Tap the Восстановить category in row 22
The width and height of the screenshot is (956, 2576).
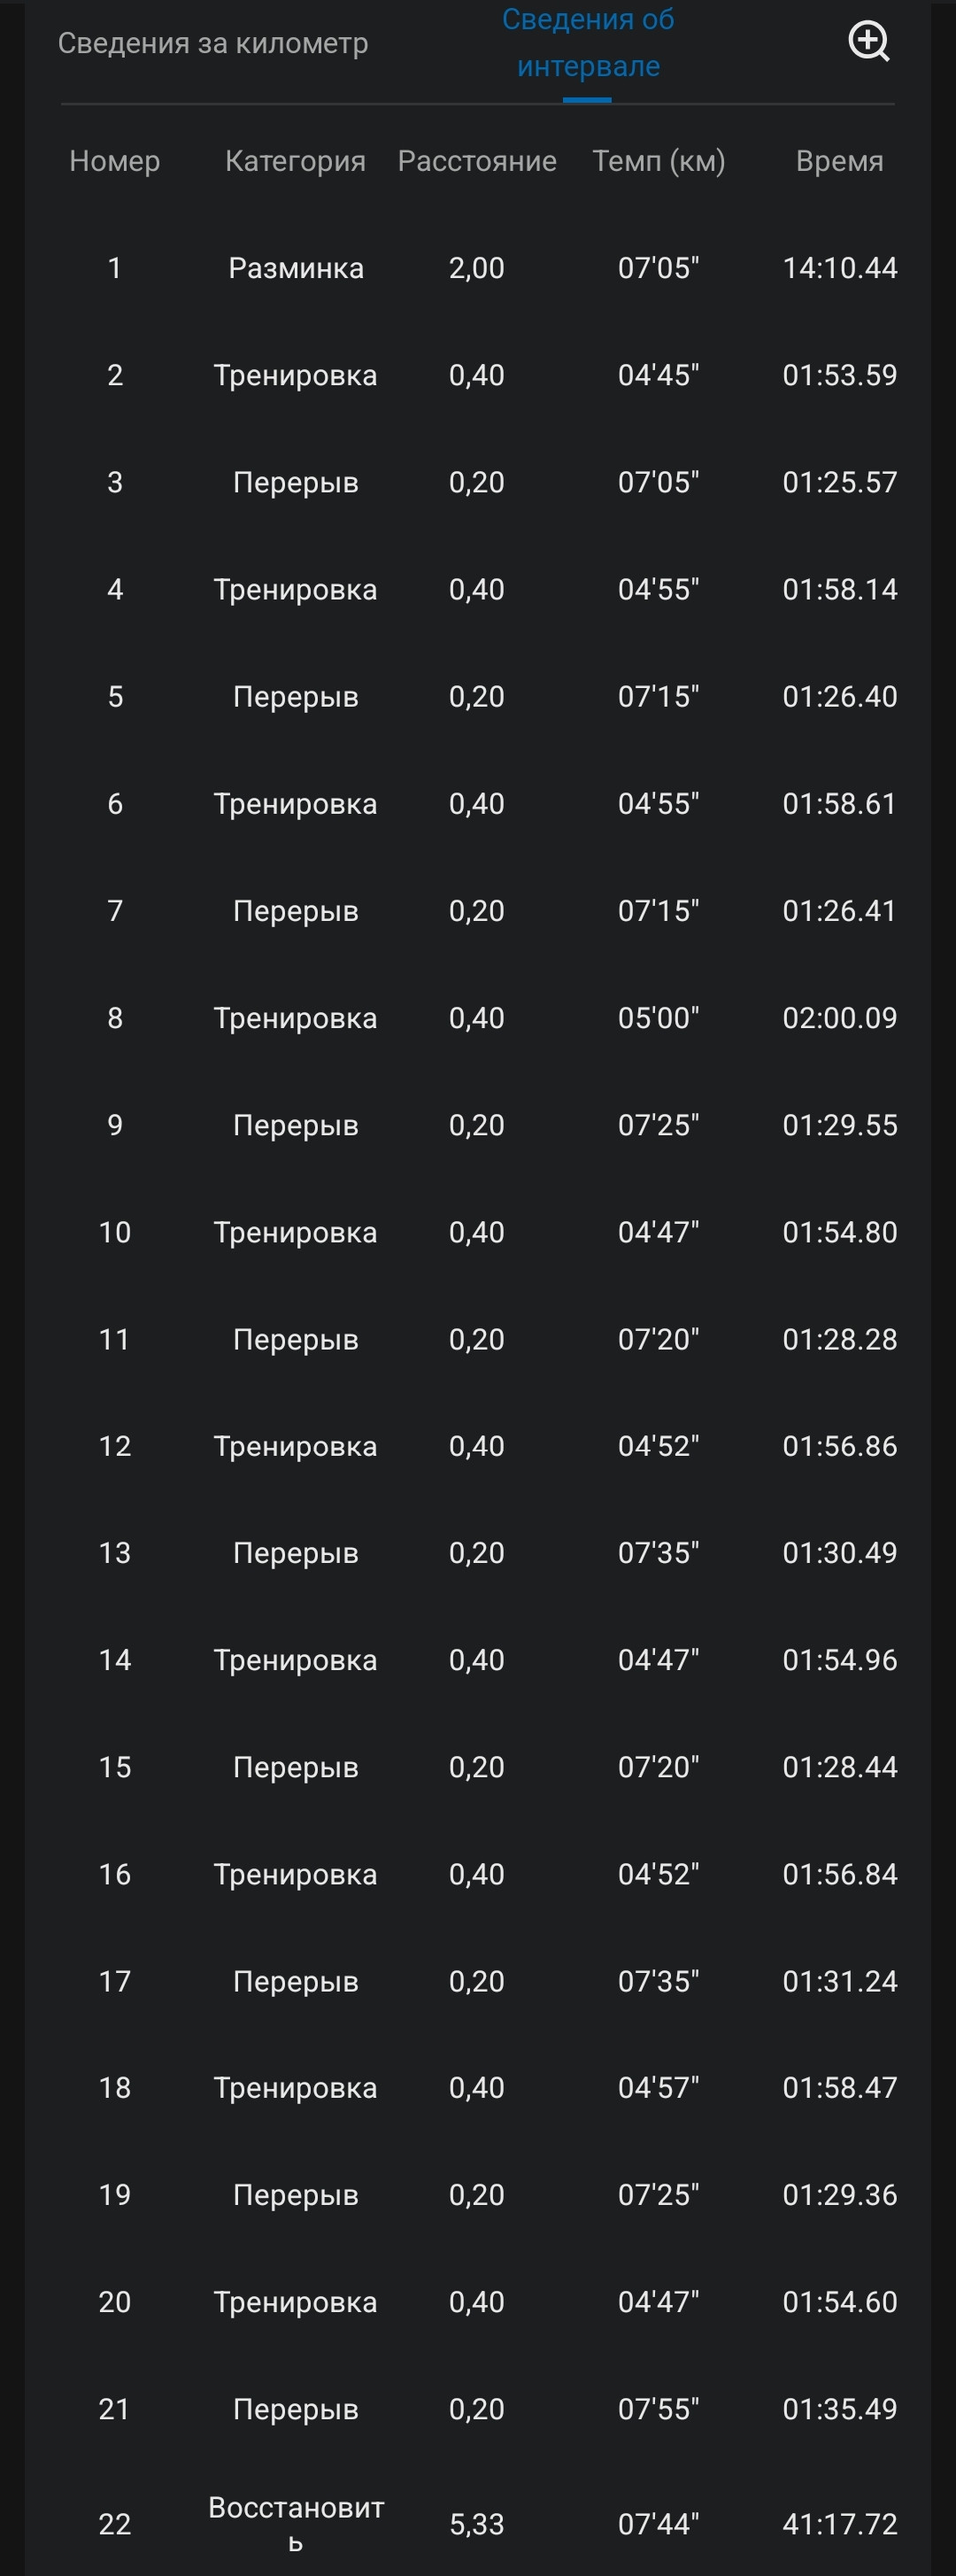(296, 2523)
